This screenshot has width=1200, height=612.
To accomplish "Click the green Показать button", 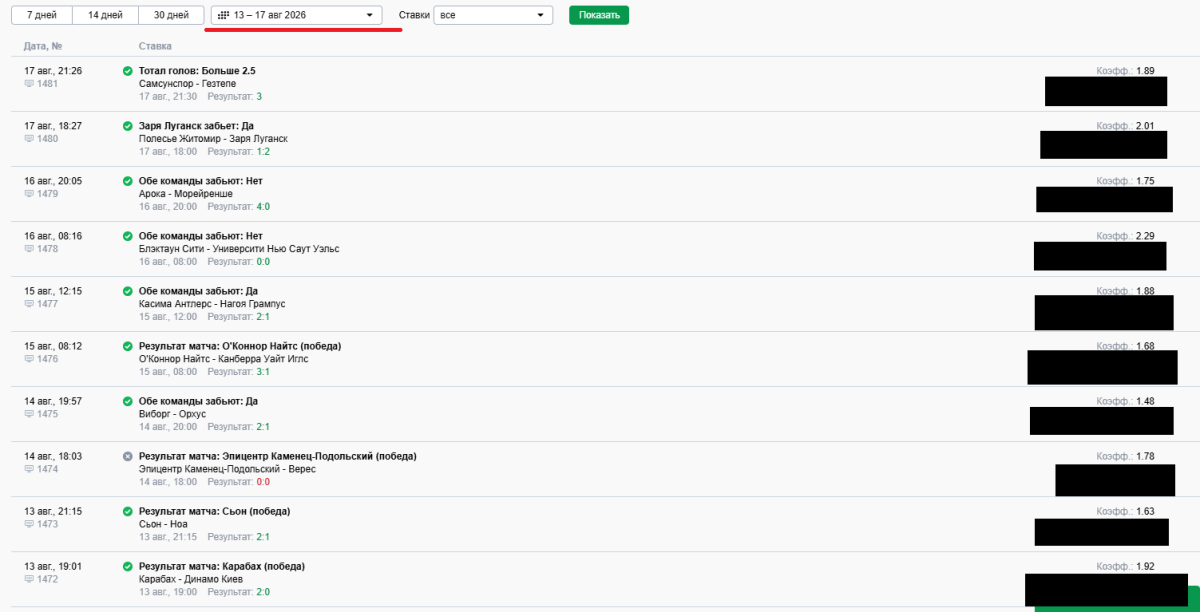I will click(599, 16).
